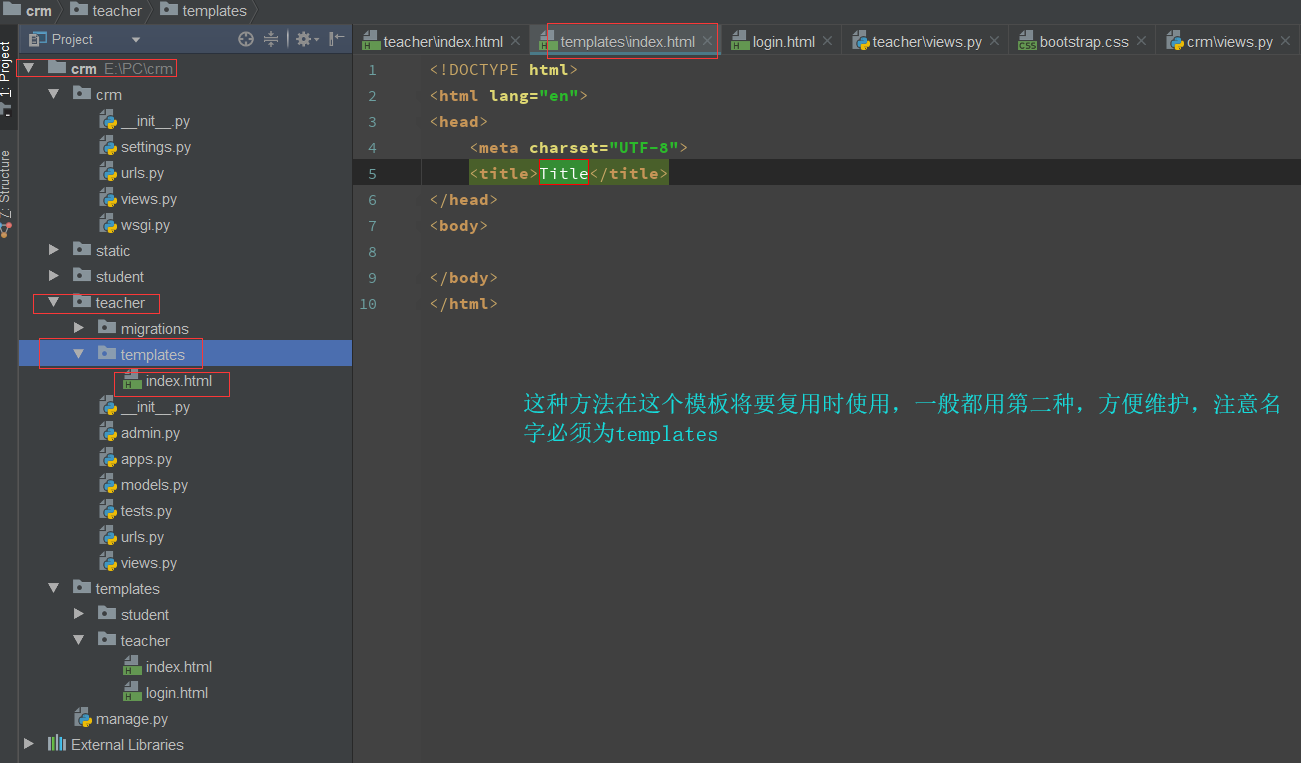Collapse the root templates folder arrow
Screen dimensions: 1301x763
[54, 588]
